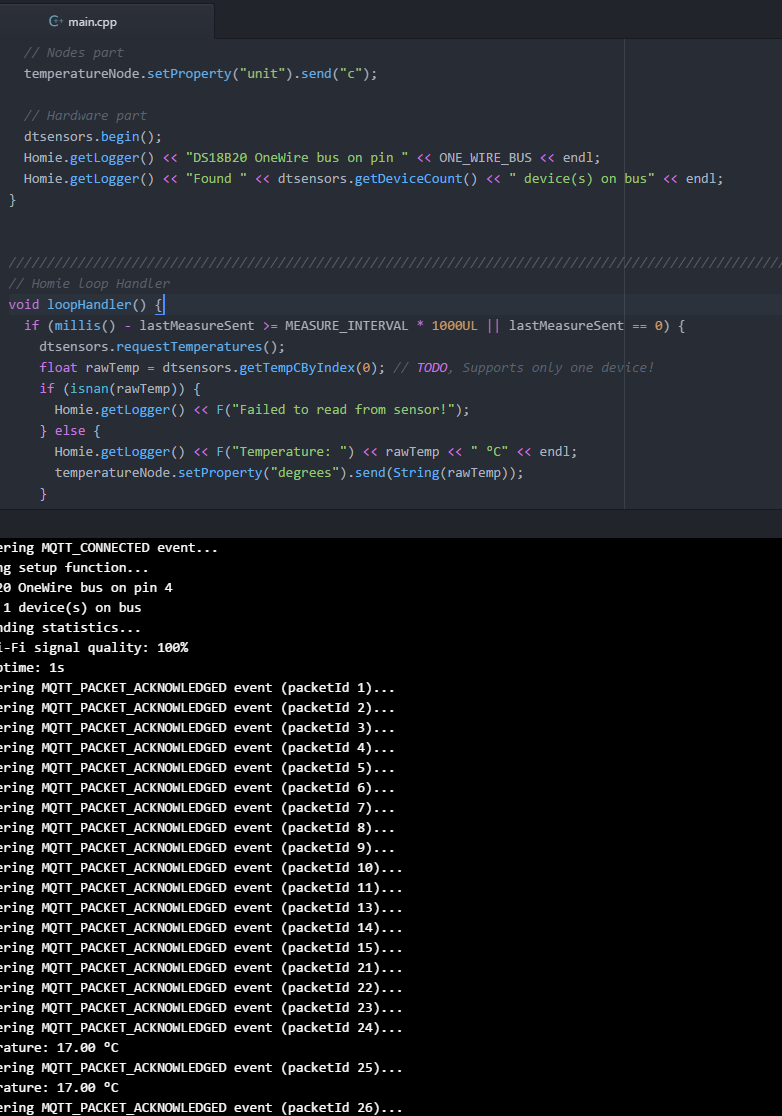Click the 1000UL numeric literal
Viewport: 782px width, 1116px height.
coord(454,325)
